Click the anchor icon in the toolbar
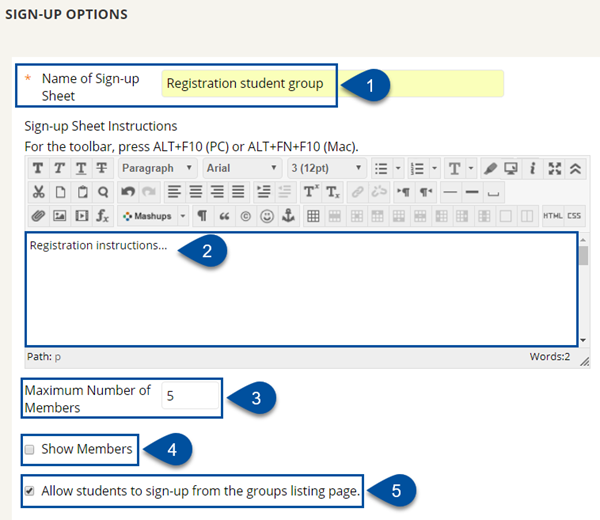This screenshot has width=600, height=520. 288,216
